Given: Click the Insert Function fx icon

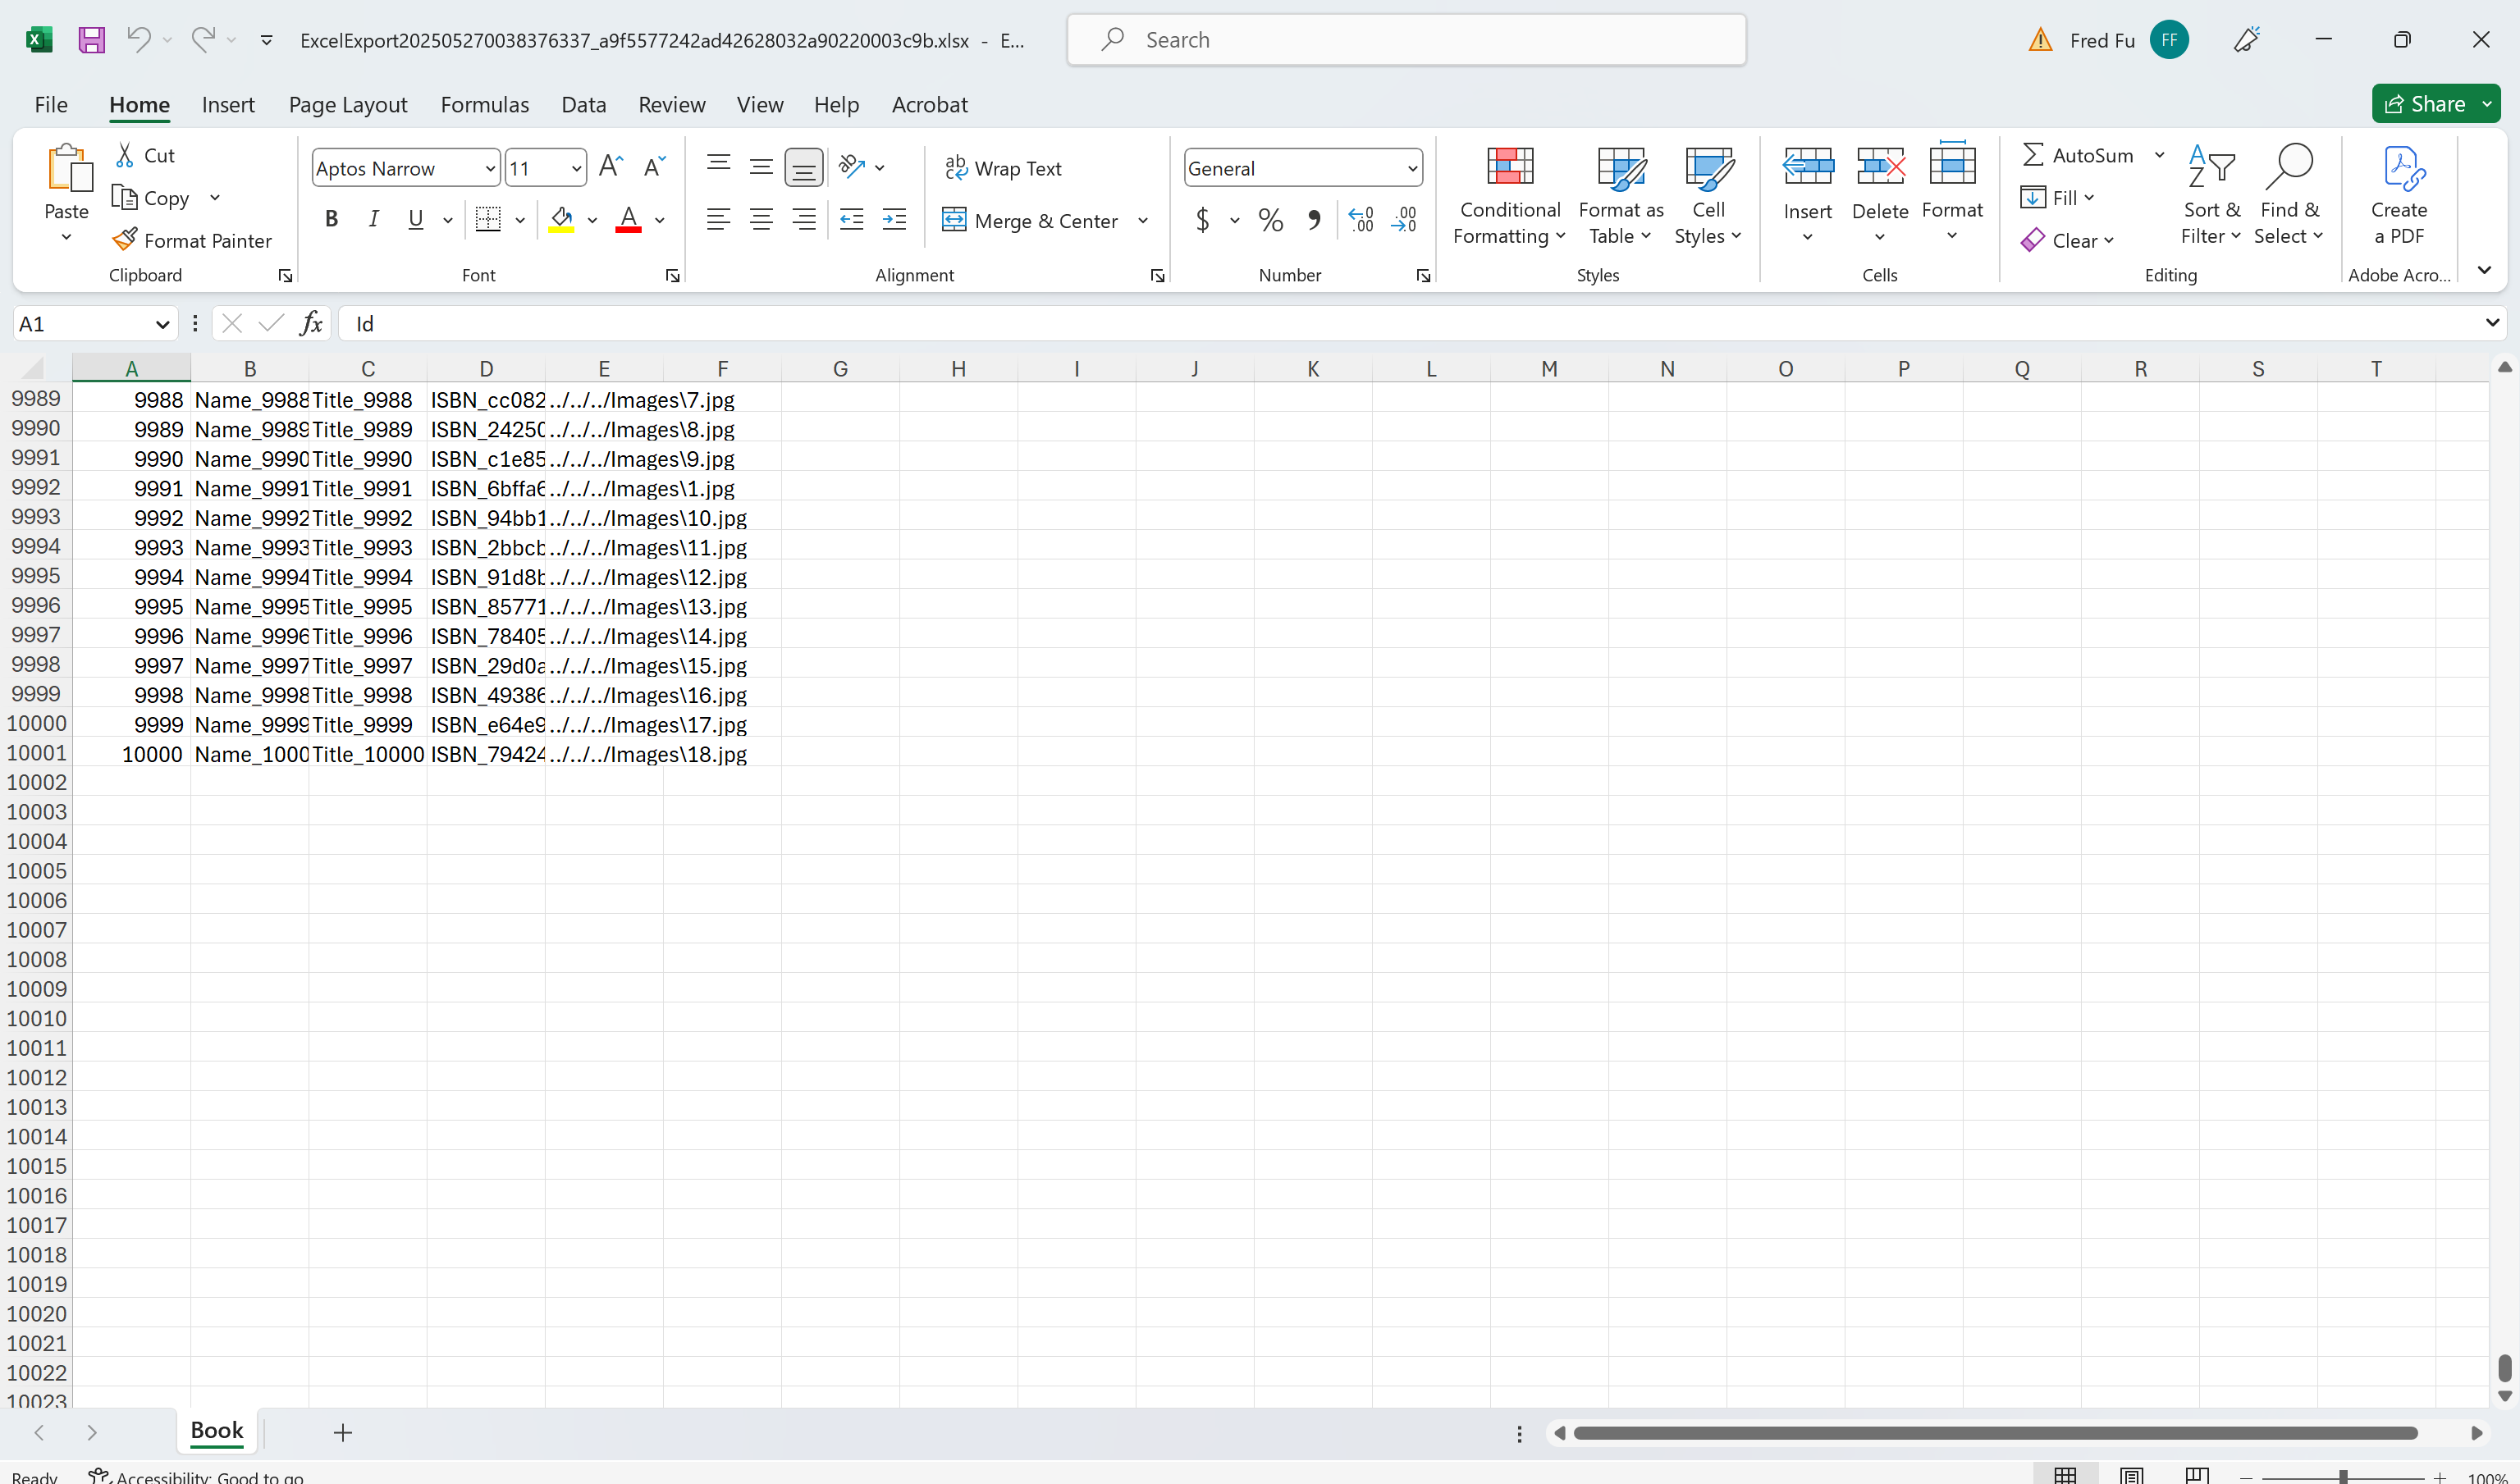Looking at the screenshot, I should coord(311,323).
